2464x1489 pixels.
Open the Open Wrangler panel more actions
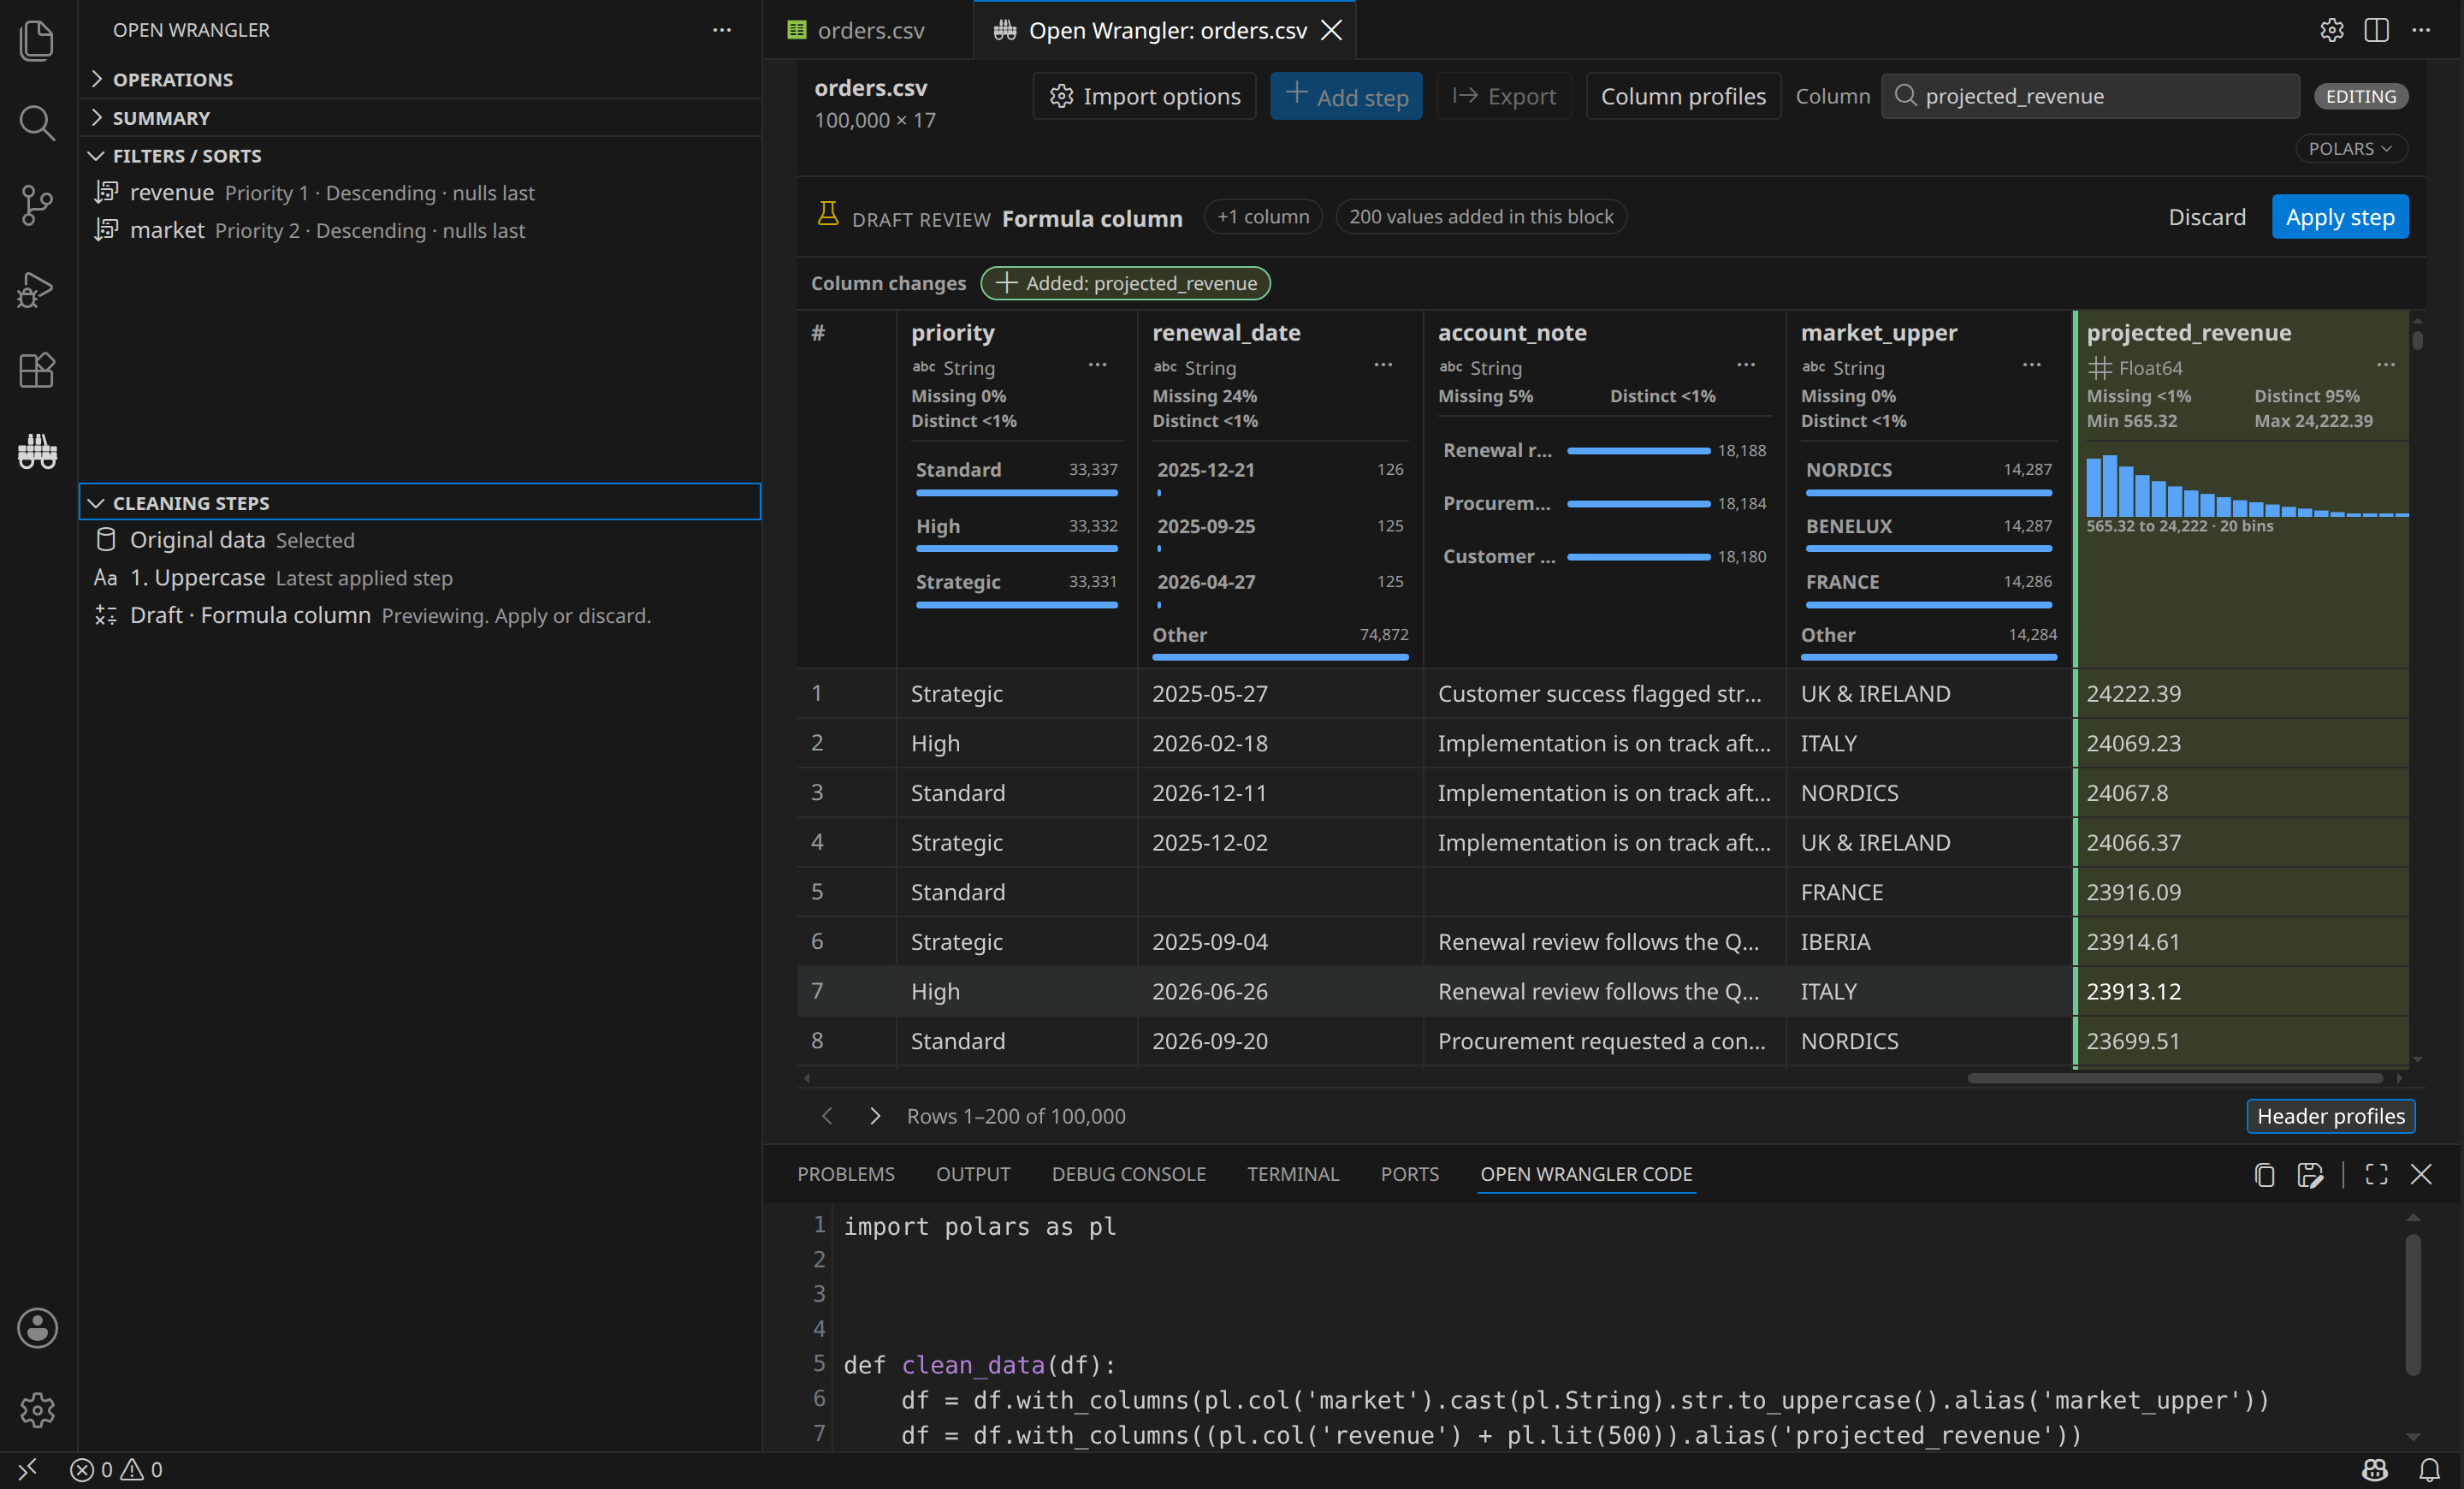[x=722, y=30]
